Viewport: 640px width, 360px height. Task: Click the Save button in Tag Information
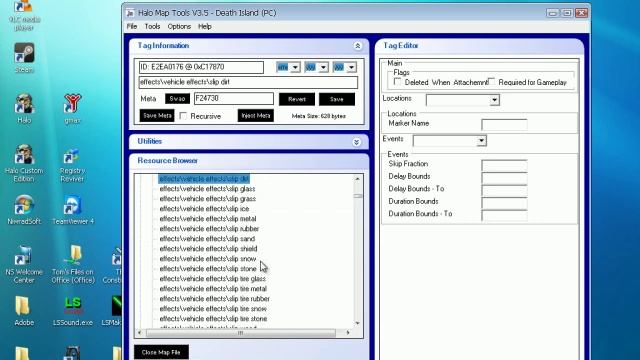point(337,99)
